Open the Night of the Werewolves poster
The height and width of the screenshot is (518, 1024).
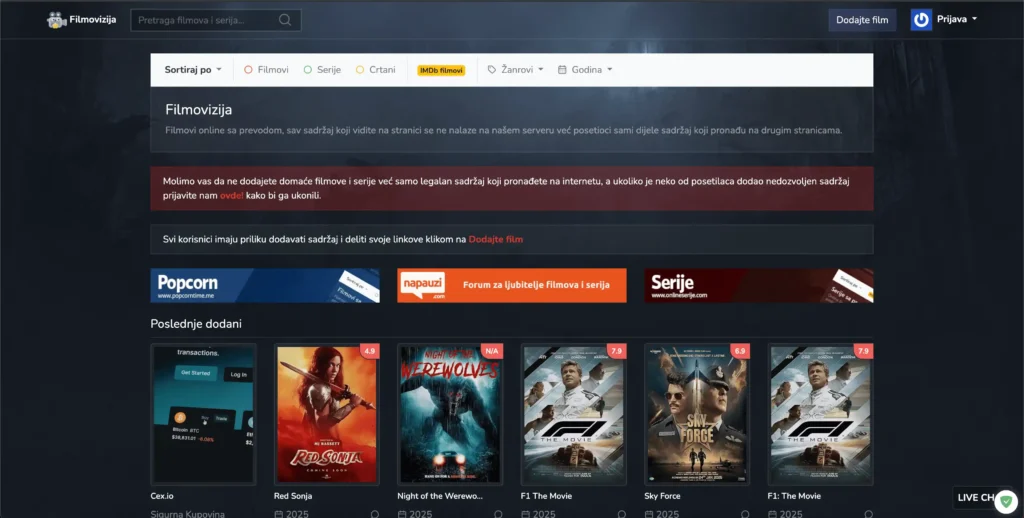450,414
